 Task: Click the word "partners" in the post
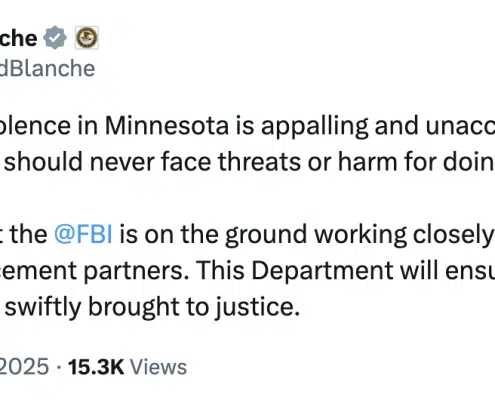point(134,272)
